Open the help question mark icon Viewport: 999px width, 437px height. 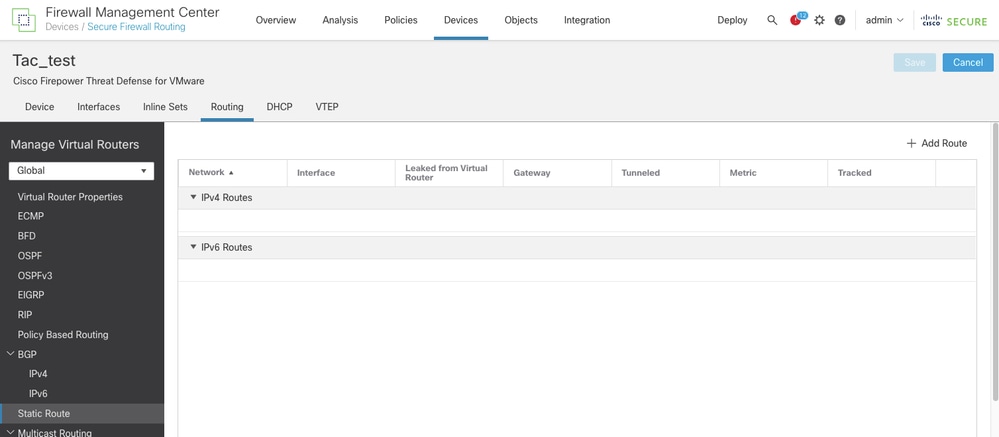coord(840,20)
